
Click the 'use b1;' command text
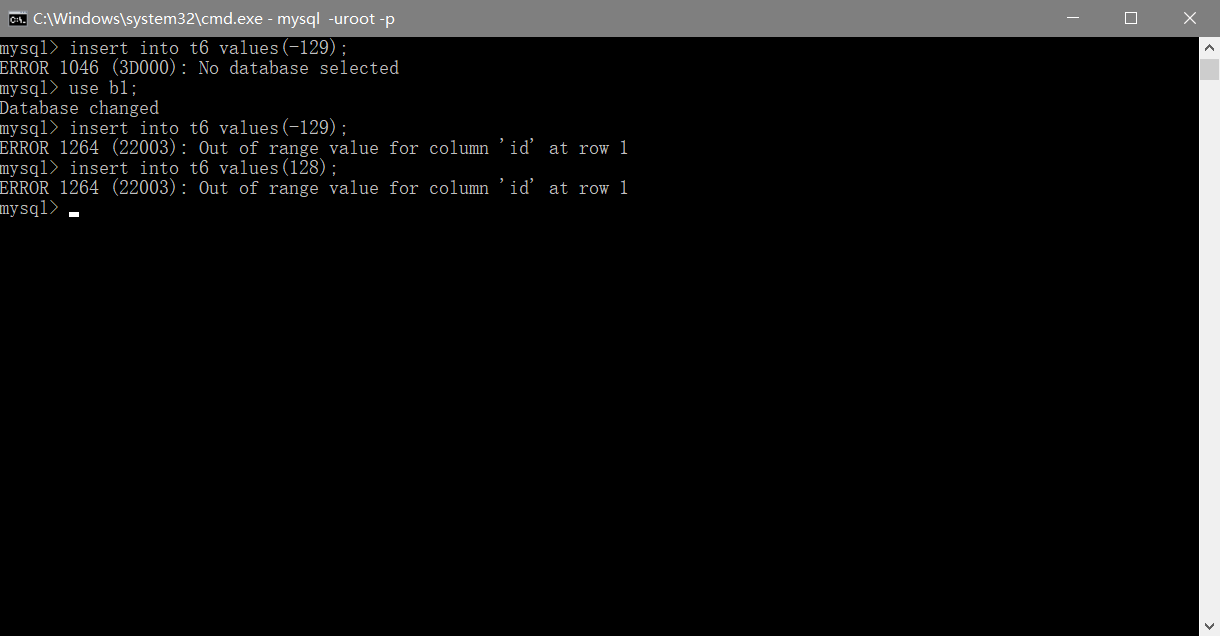coord(104,88)
